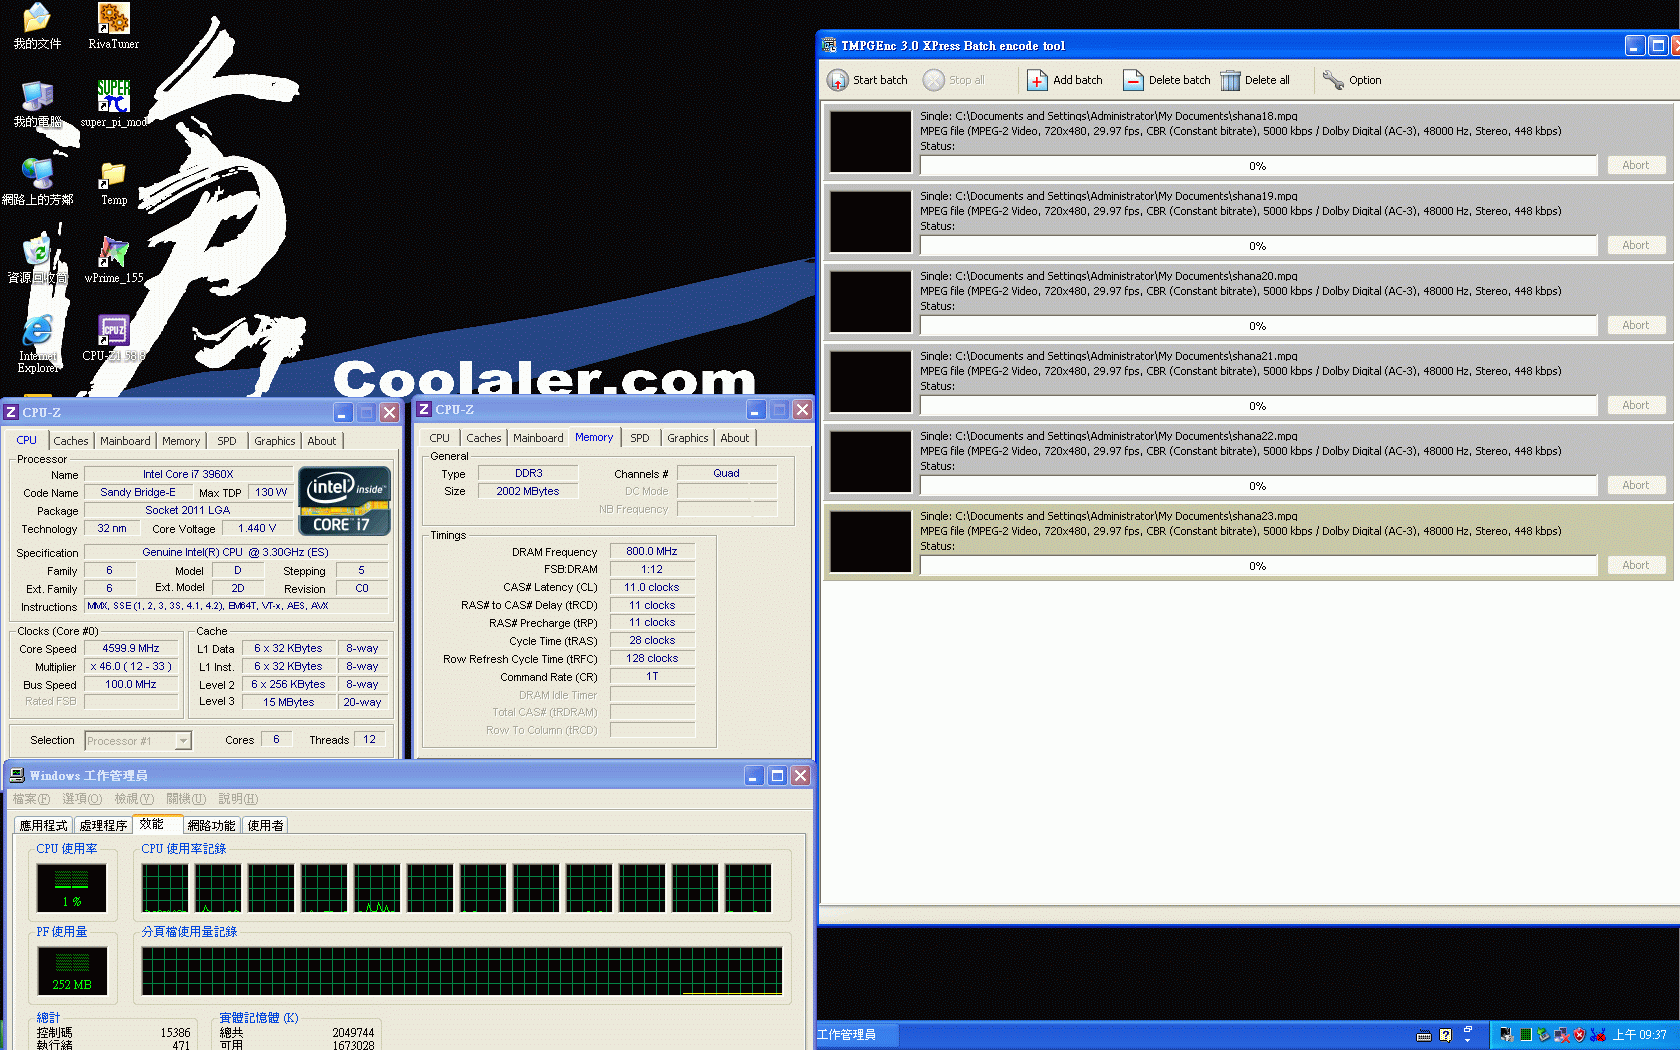
Task: Switch to Processes tab in Task Manager
Action: coord(104,825)
